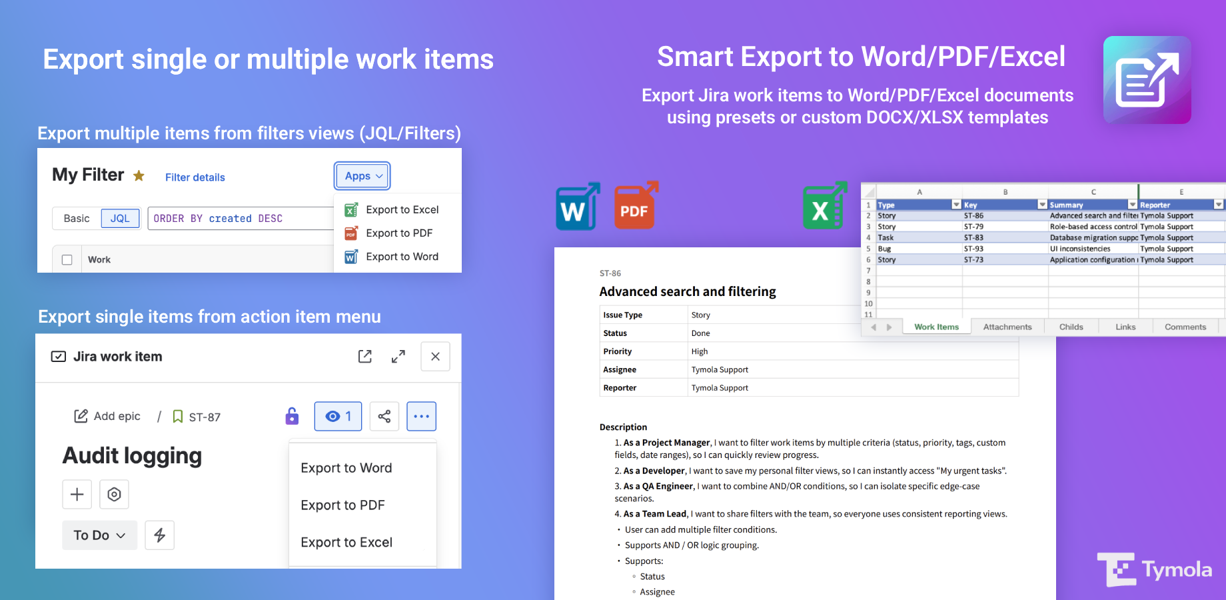Open work item in new window icon
This screenshot has height=600, width=1226.
[x=365, y=356]
